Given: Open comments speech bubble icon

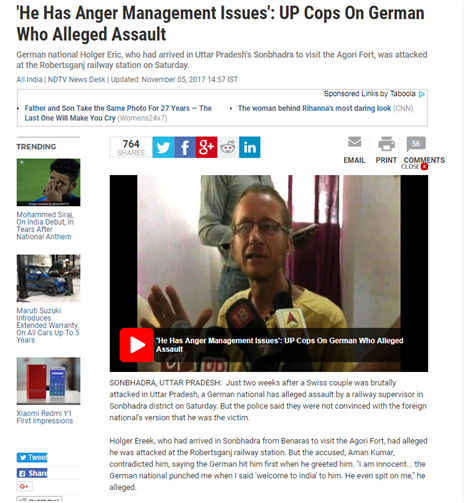Looking at the screenshot, I should pyautogui.click(x=416, y=144).
